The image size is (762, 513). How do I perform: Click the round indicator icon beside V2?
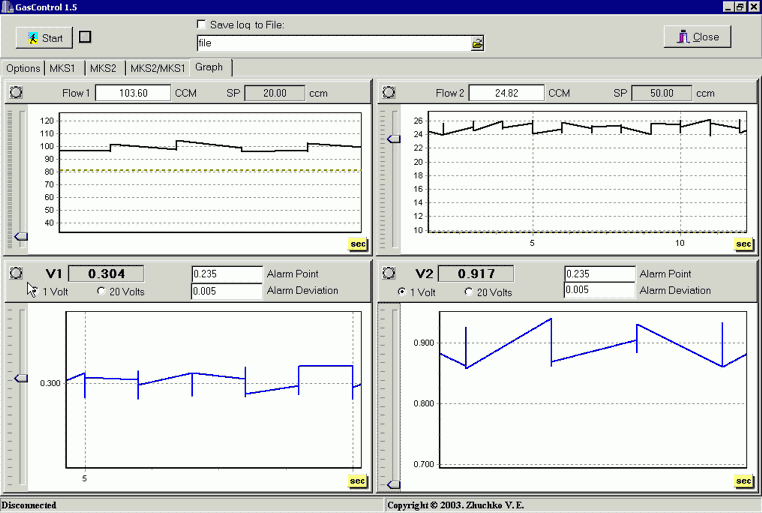(x=389, y=273)
